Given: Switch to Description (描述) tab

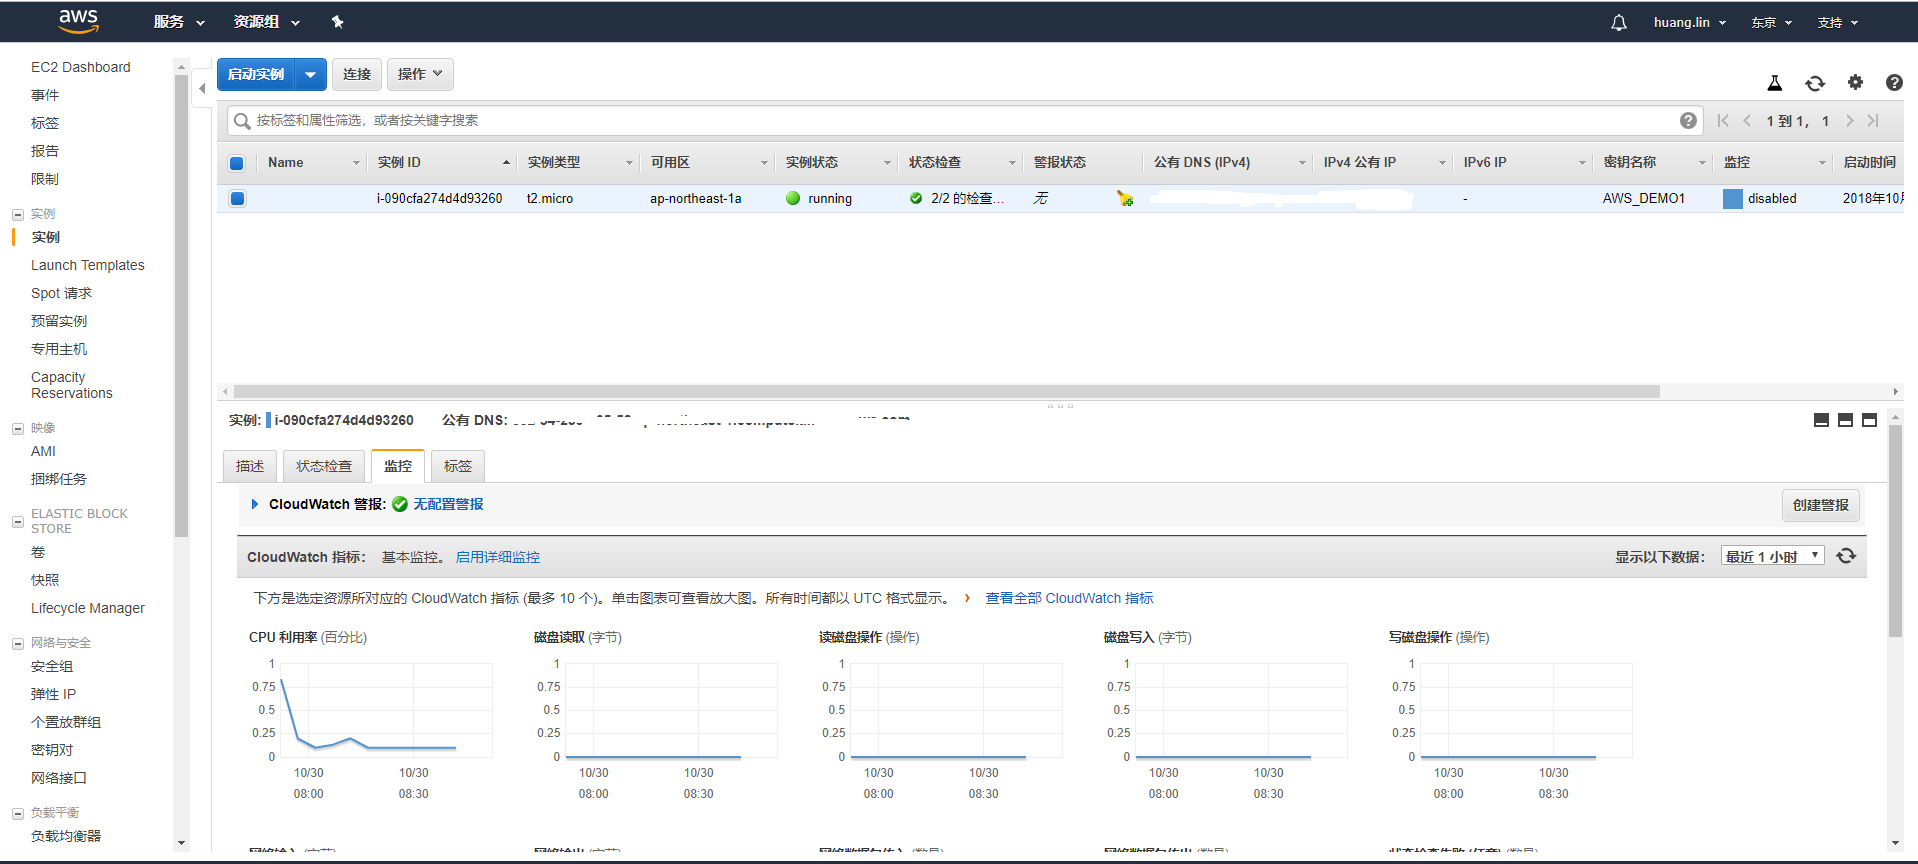Looking at the screenshot, I should (250, 466).
